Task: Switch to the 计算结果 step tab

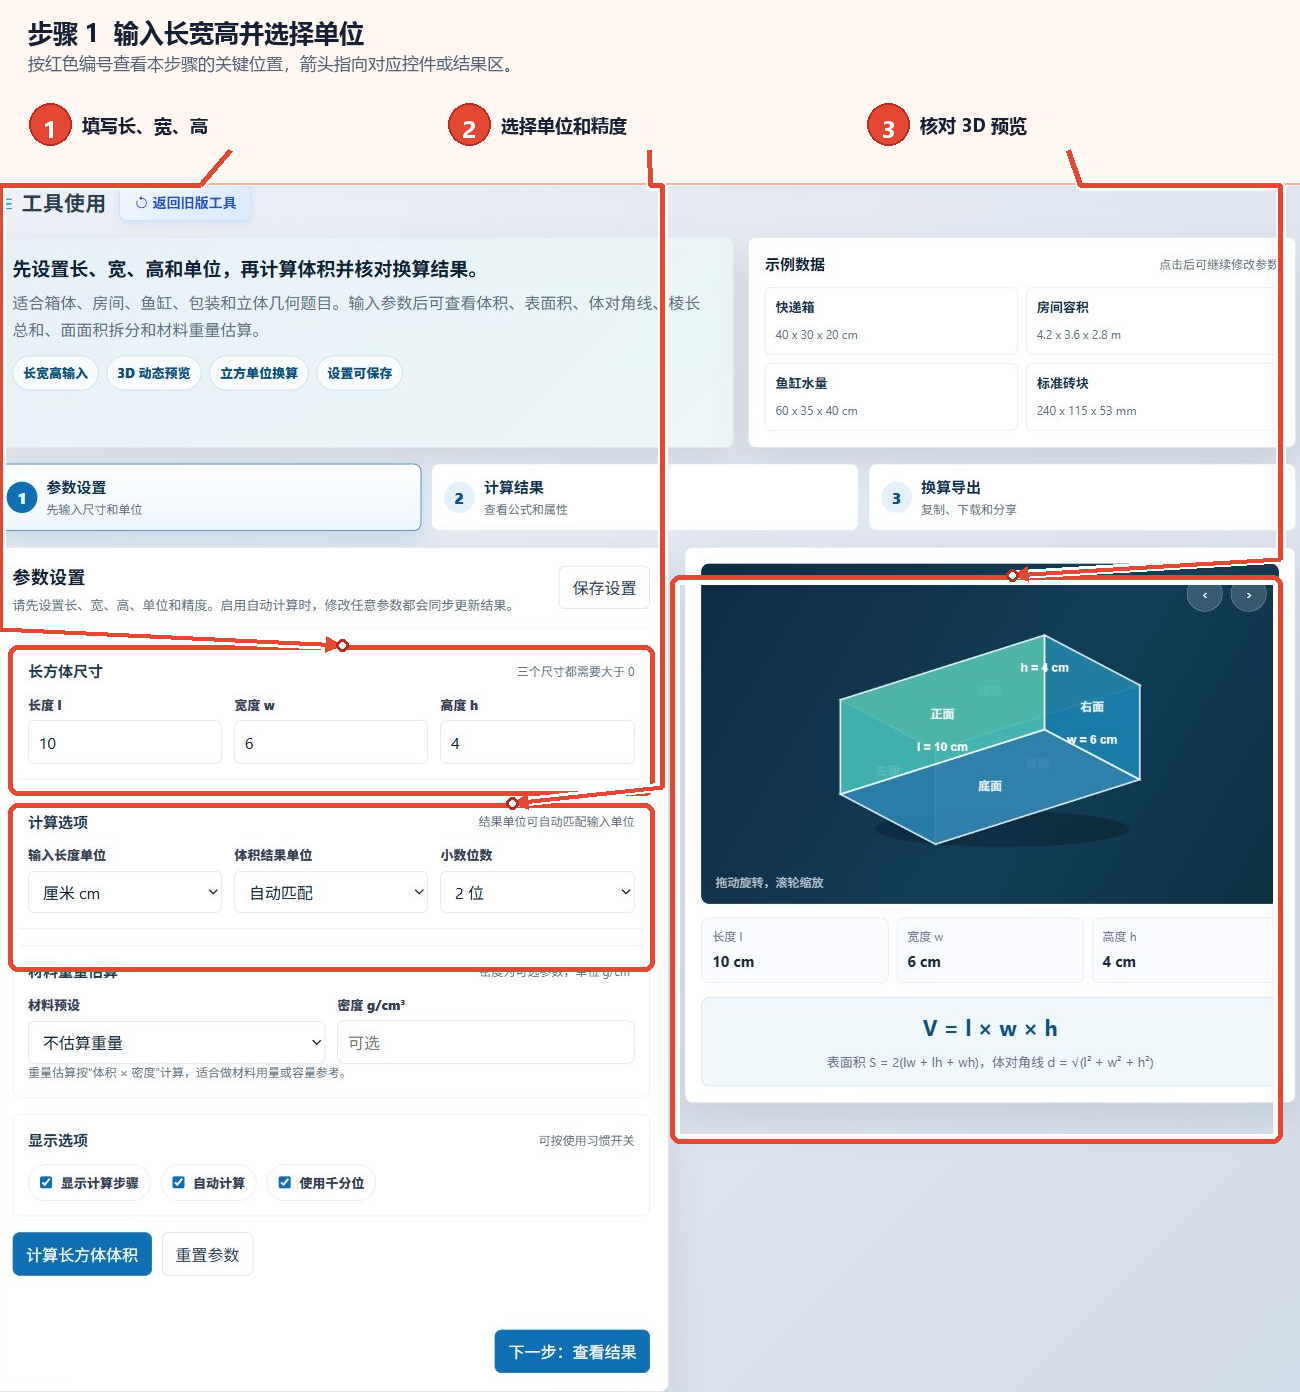Action: tap(645, 497)
